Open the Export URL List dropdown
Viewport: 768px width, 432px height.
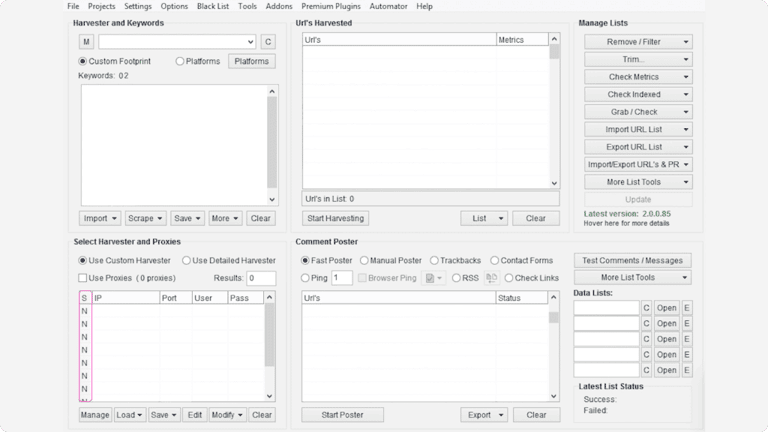638,147
